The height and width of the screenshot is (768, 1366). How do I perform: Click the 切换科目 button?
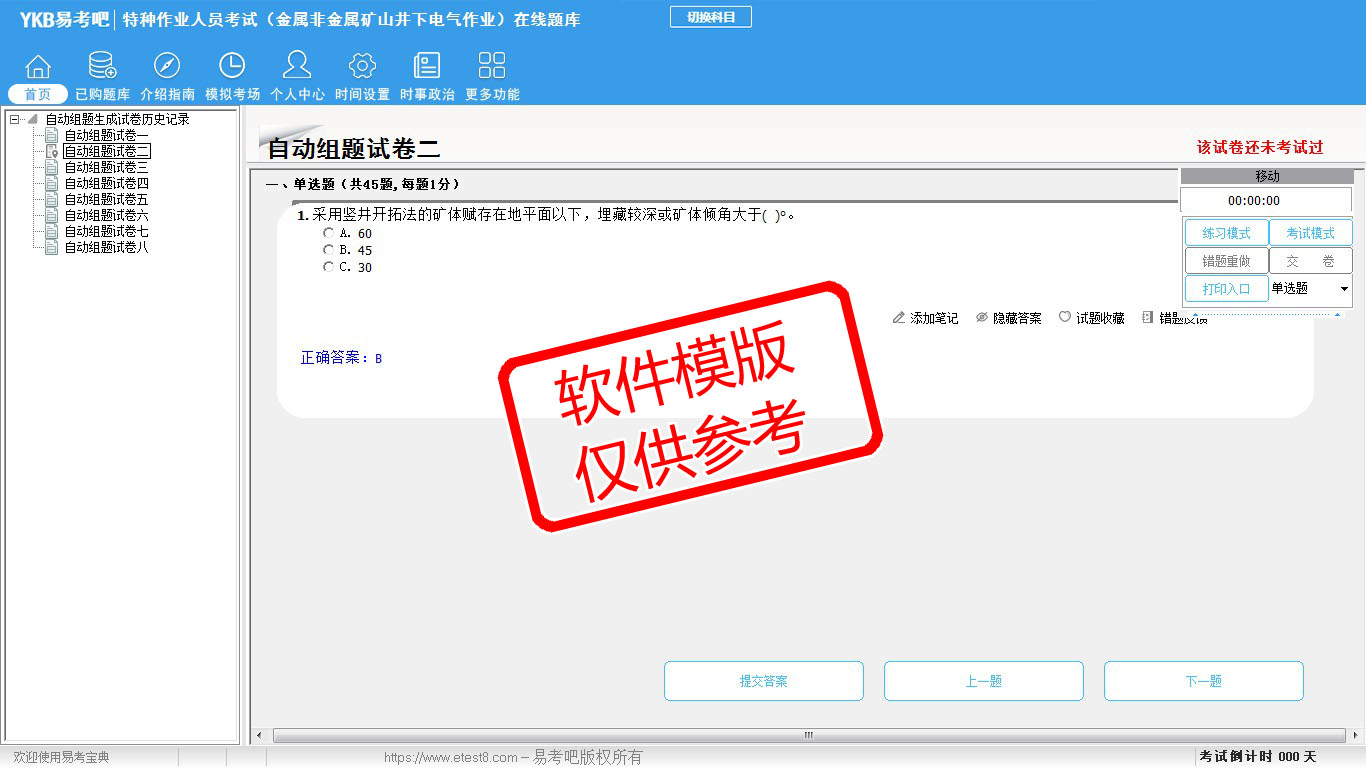[x=710, y=17]
